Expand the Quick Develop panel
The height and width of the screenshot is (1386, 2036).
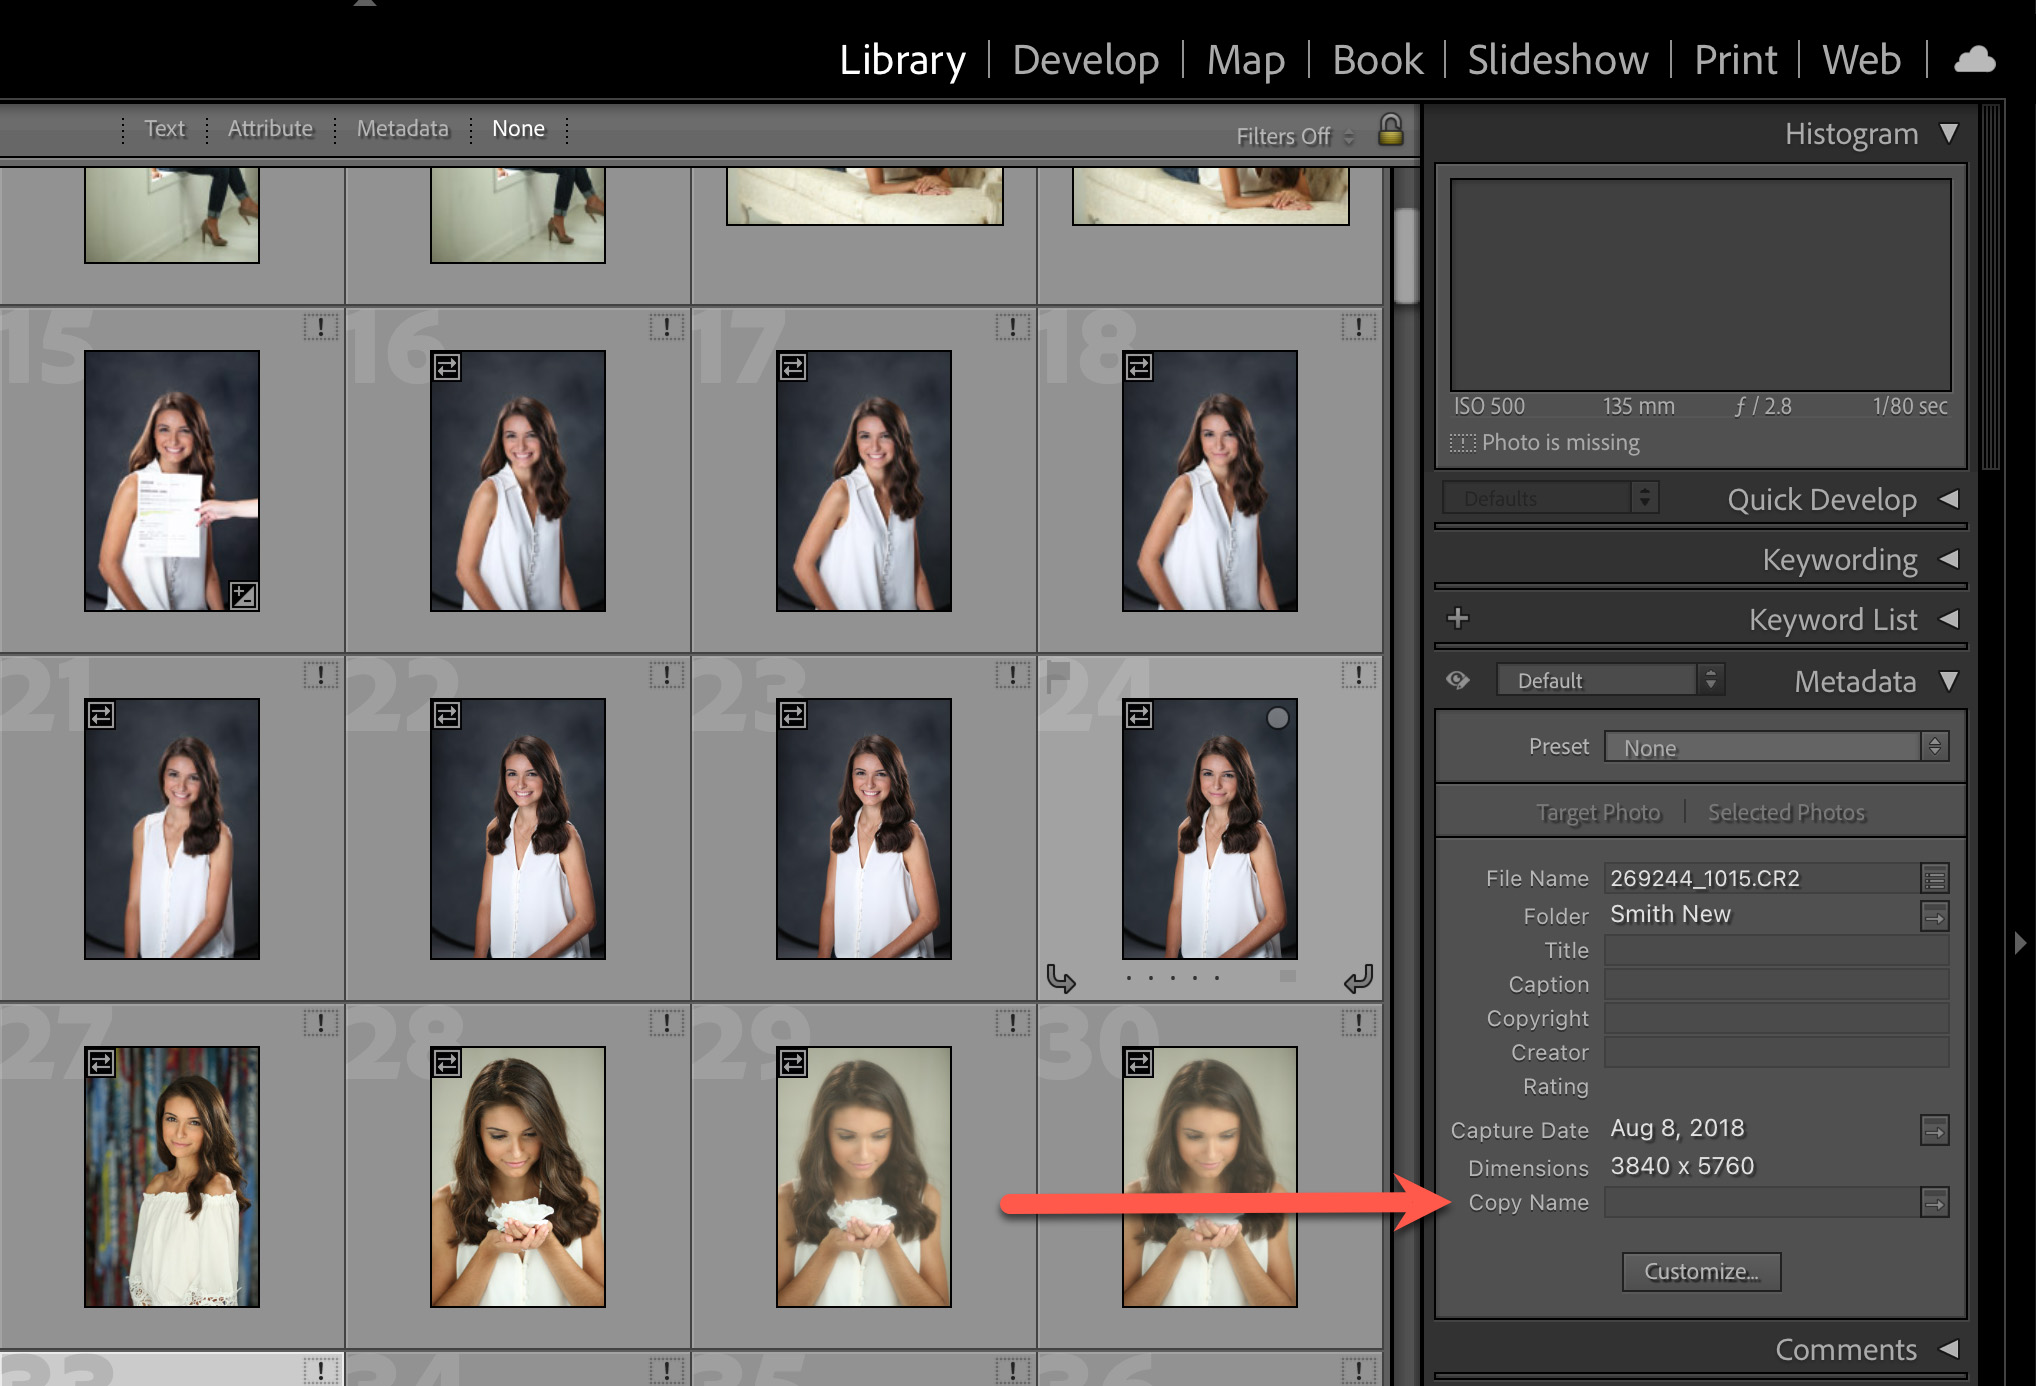pos(1948,499)
